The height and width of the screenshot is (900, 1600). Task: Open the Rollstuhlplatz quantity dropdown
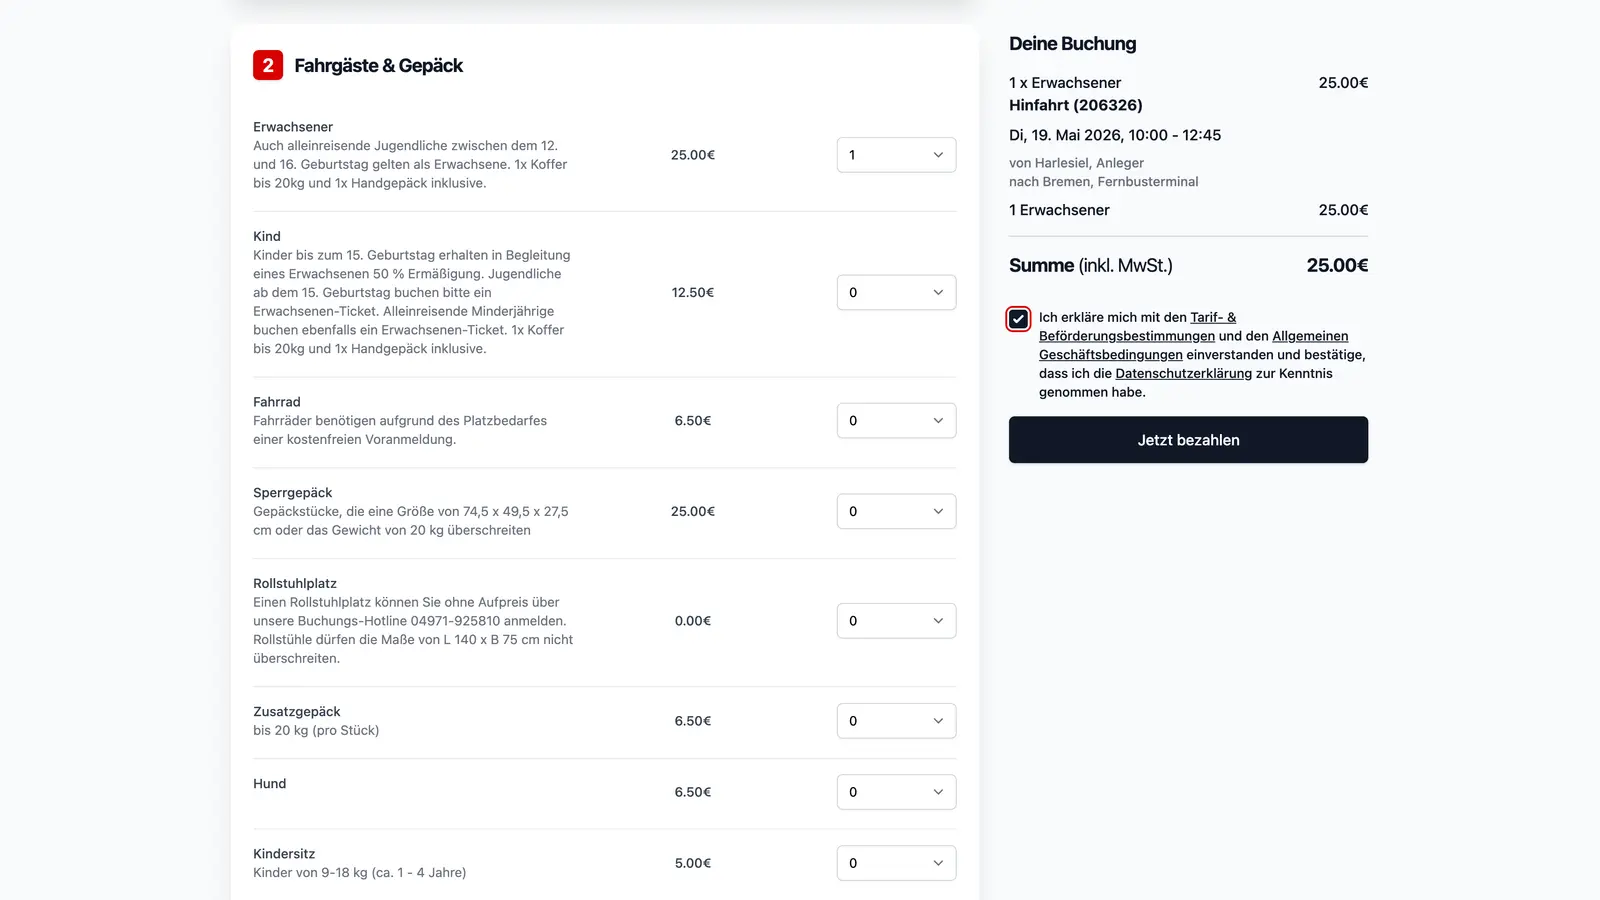896,621
